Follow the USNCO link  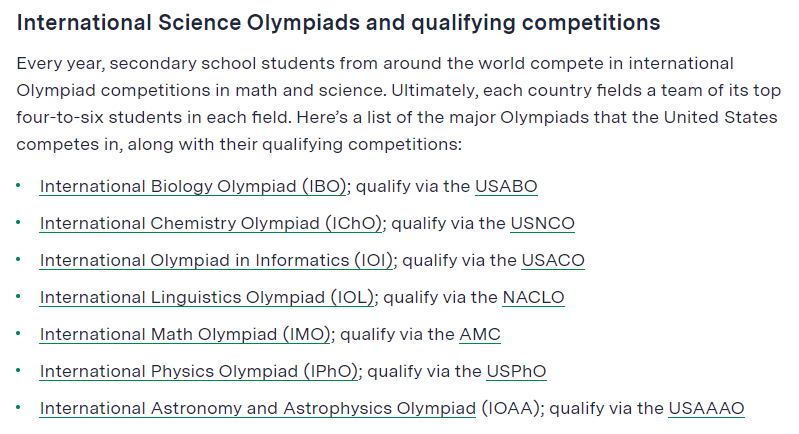542,223
